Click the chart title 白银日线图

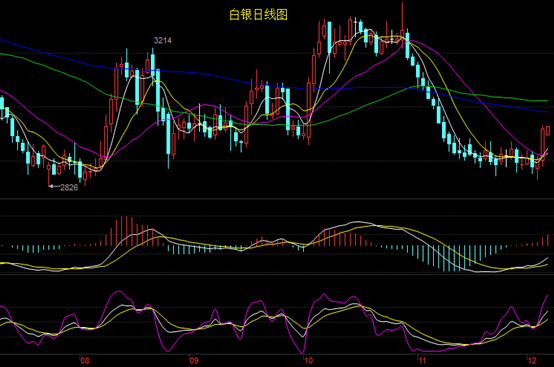click(x=258, y=14)
